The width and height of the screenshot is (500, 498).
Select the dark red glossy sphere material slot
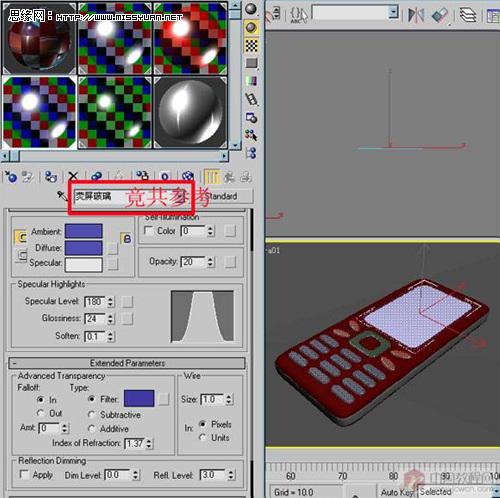39,38
